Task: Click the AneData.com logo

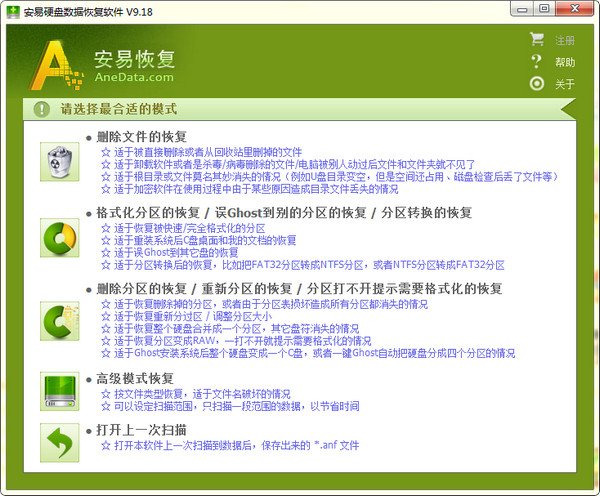Action: (103, 65)
